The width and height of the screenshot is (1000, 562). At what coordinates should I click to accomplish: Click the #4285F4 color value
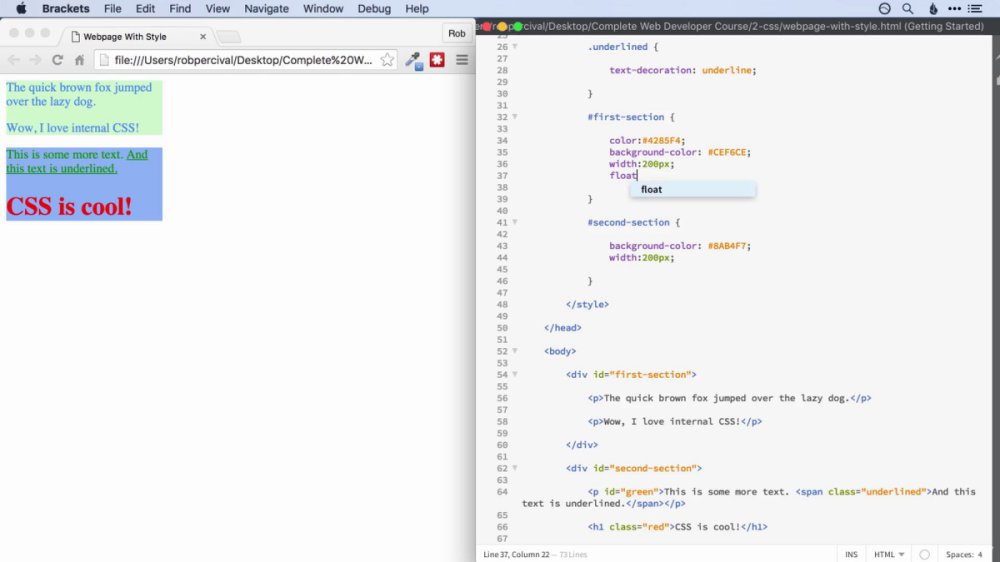(663, 140)
